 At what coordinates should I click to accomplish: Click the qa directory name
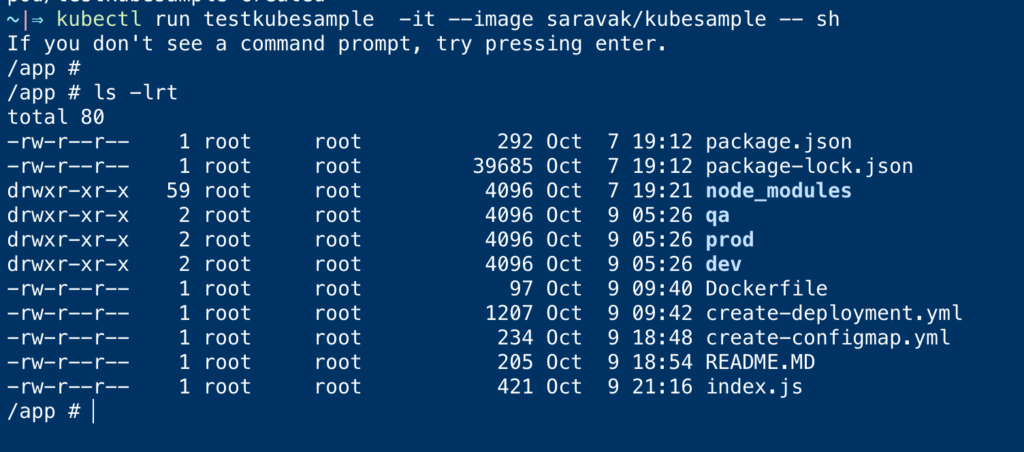[x=718, y=216]
